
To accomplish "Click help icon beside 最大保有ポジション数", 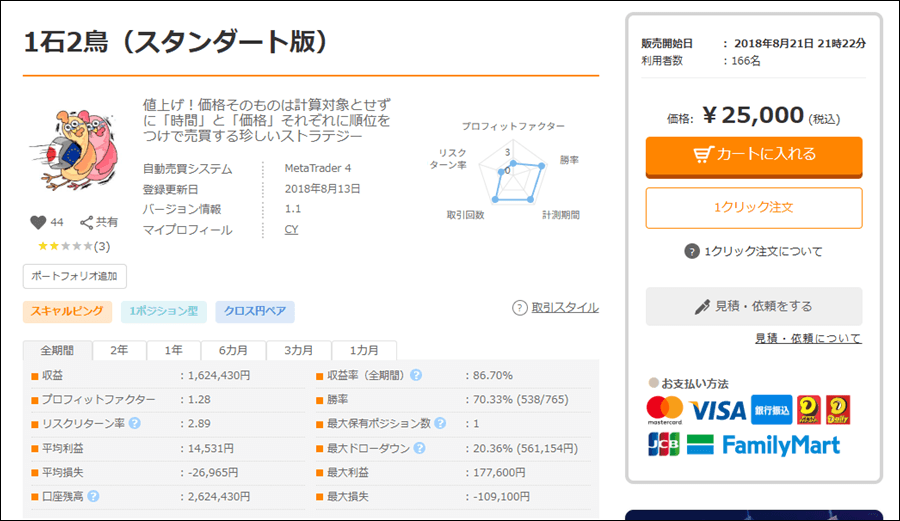I will 444,424.
